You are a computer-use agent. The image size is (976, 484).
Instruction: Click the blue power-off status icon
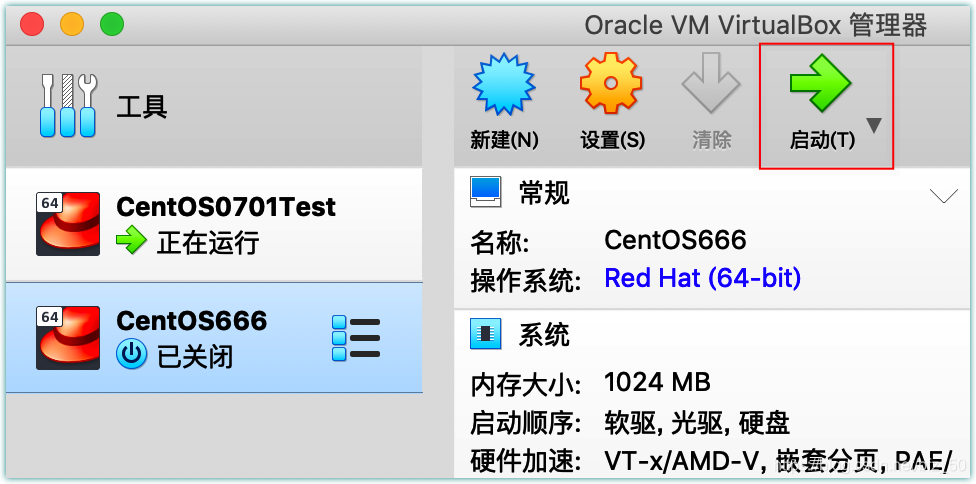pyautogui.click(x=131, y=355)
